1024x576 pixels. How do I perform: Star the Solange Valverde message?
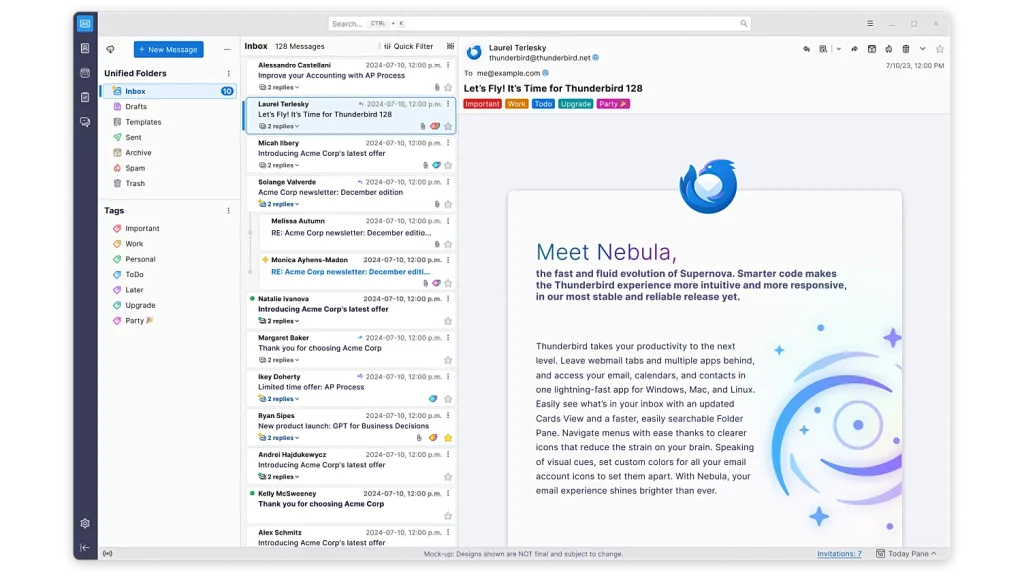tap(448, 204)
